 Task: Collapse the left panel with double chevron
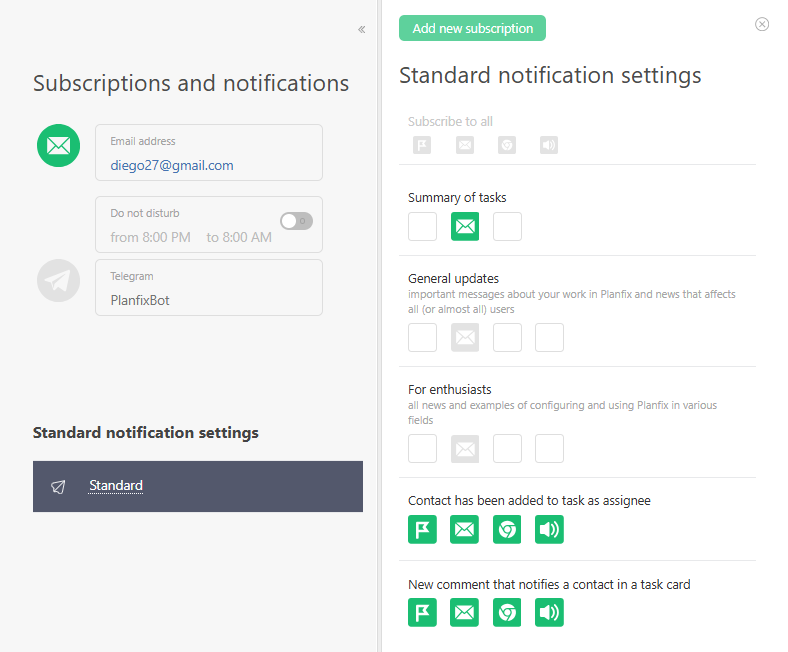point(361,29)
